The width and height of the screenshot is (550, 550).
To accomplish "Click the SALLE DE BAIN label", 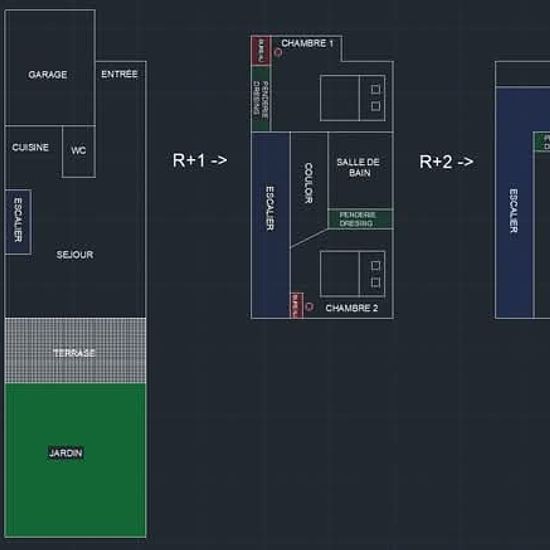I will [x=358, y=167].
